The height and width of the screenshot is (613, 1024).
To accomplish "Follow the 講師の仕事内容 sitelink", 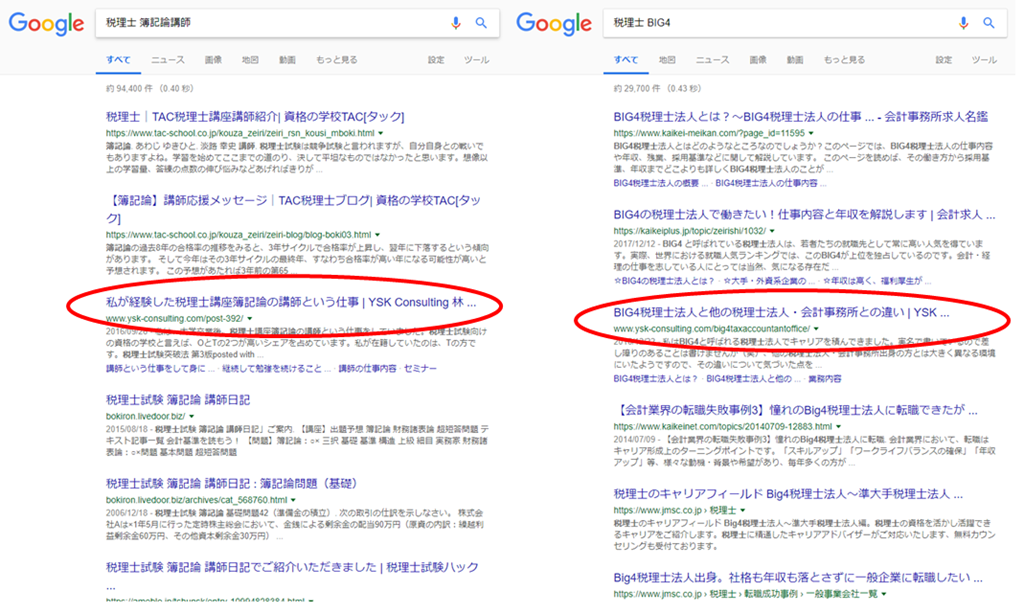I will [x=367, y=369].
